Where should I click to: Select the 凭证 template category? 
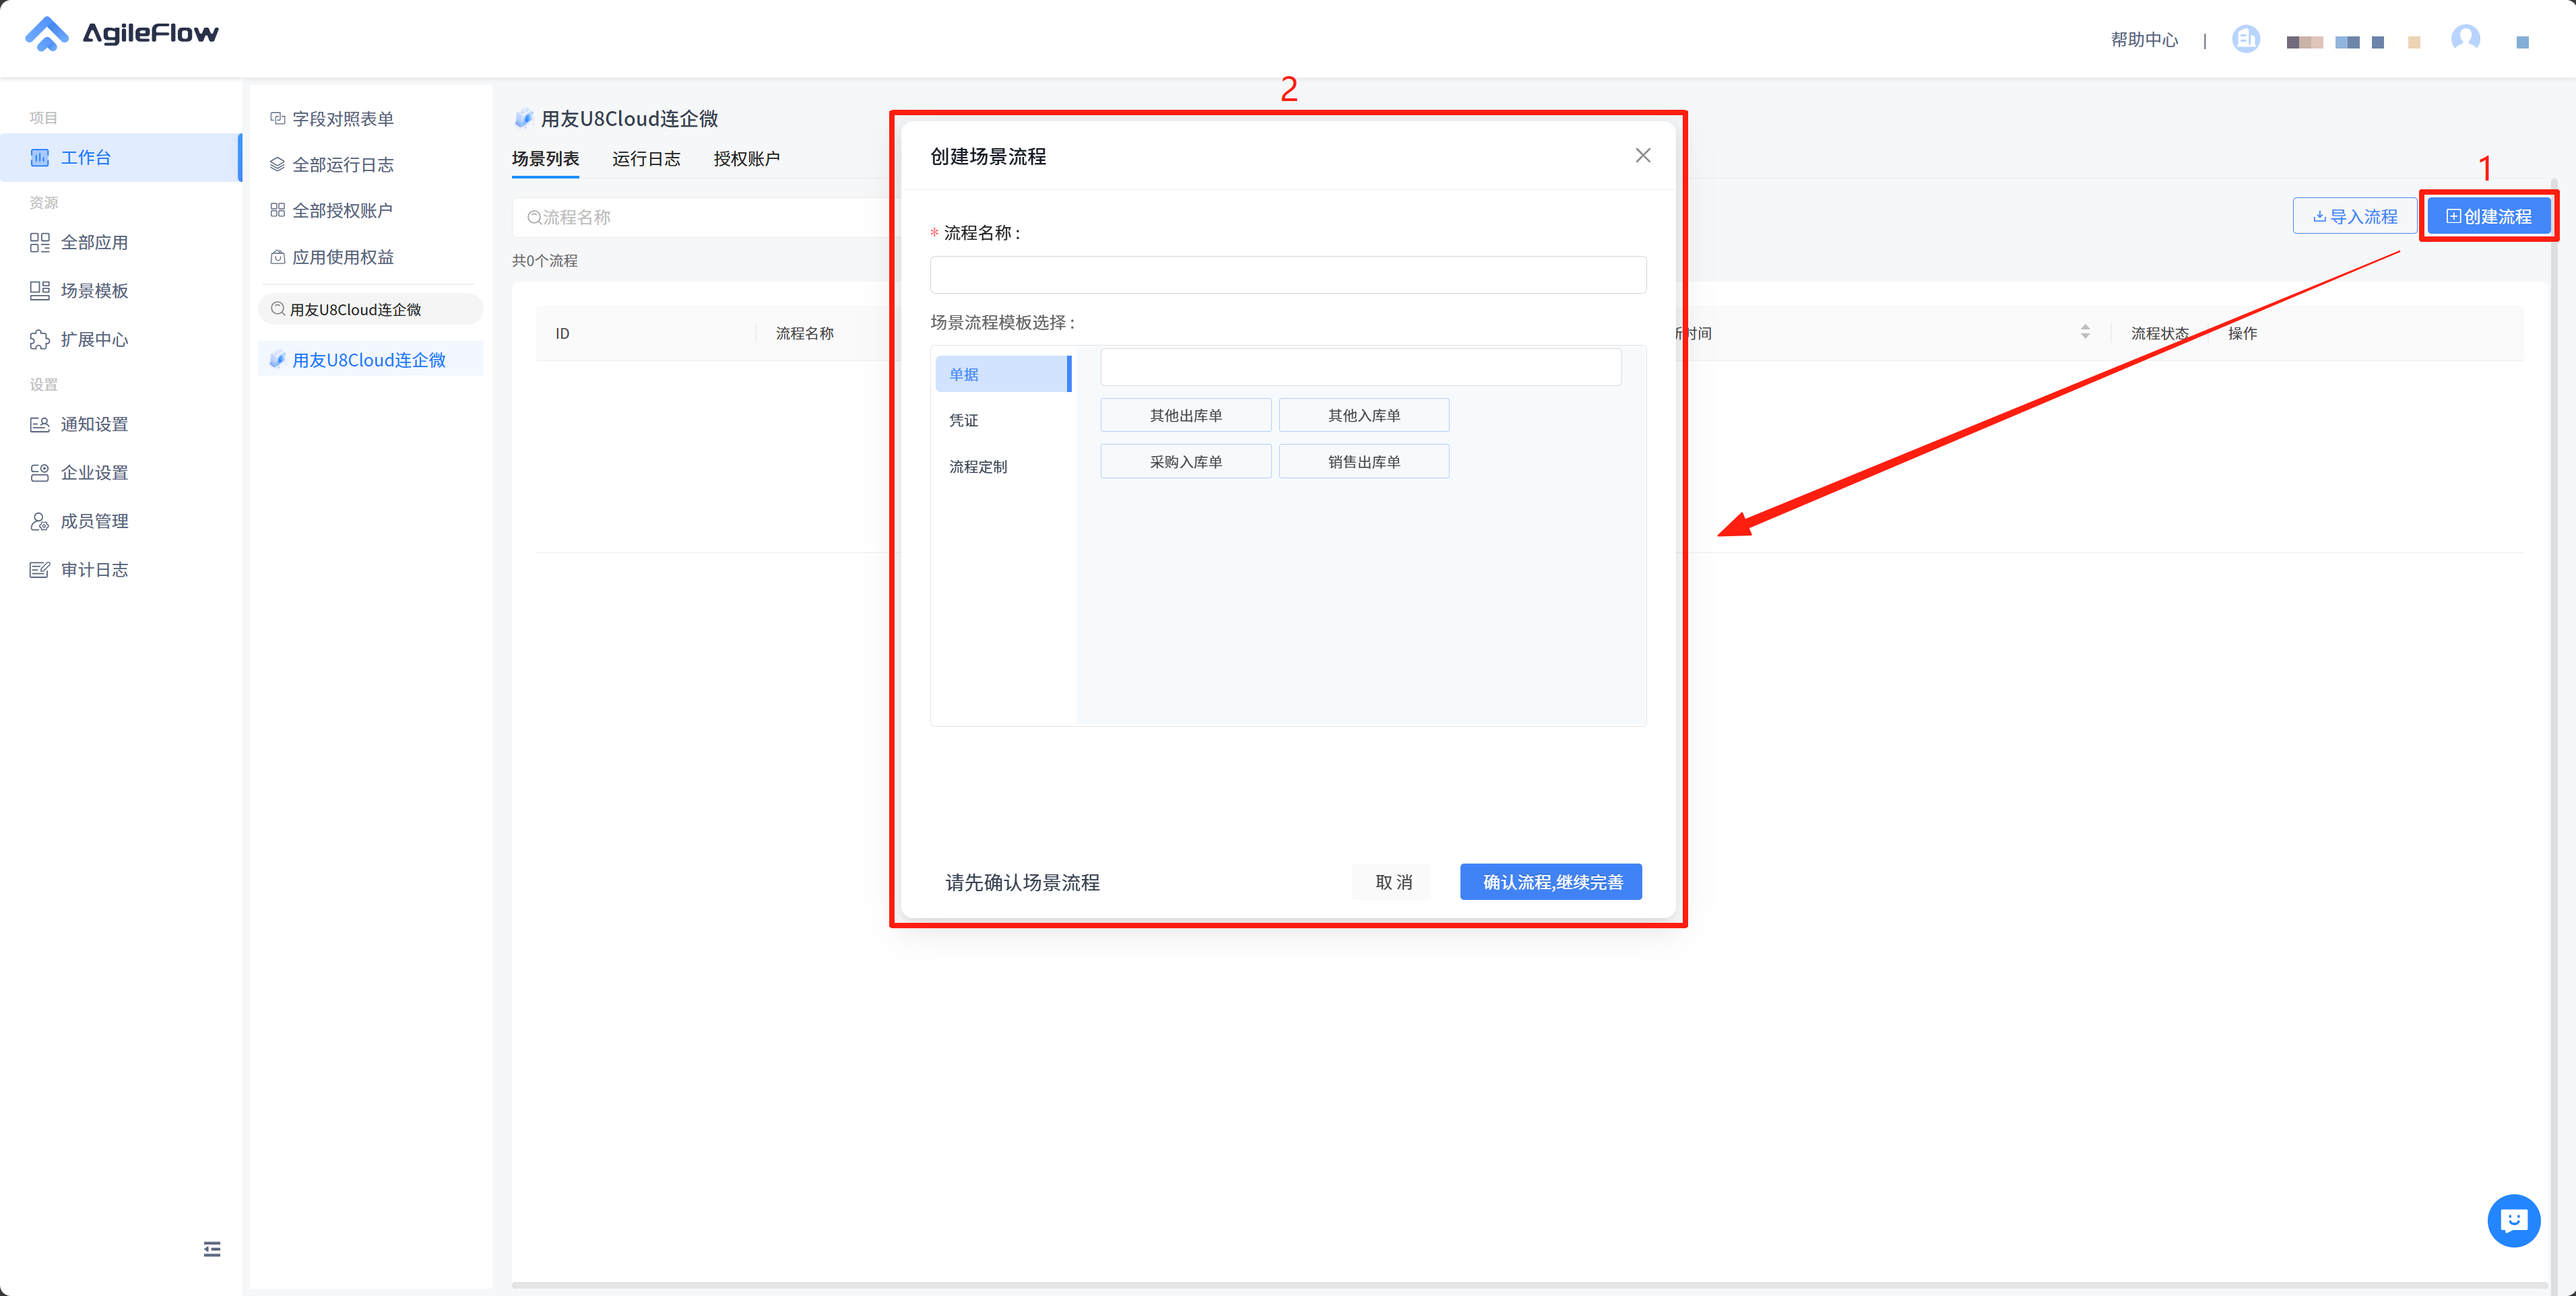tap(964, 421)
